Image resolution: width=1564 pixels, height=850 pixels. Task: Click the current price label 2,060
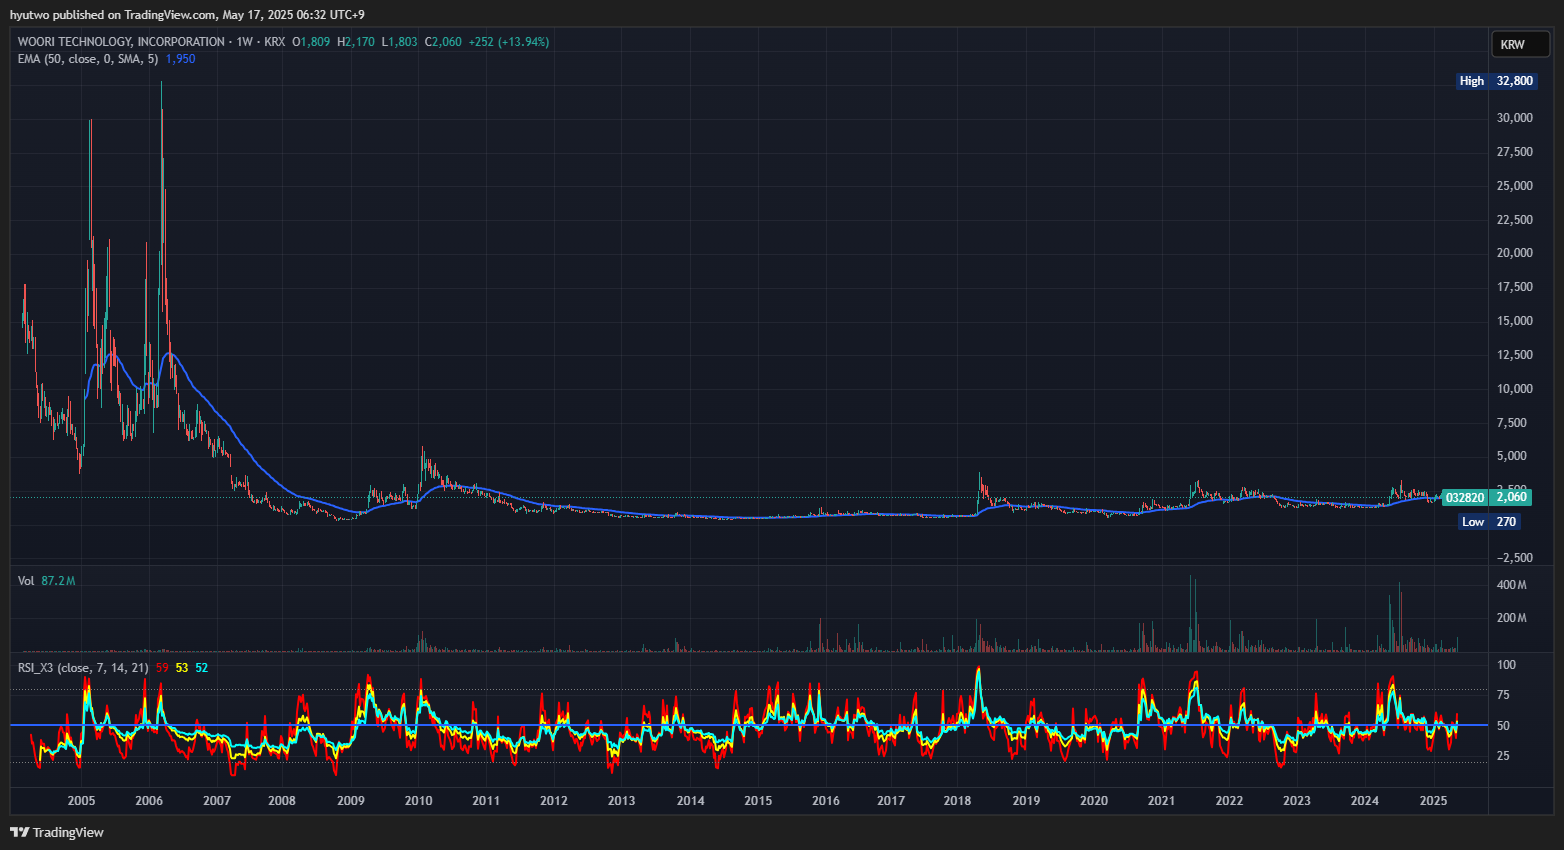pos(1511,497)
